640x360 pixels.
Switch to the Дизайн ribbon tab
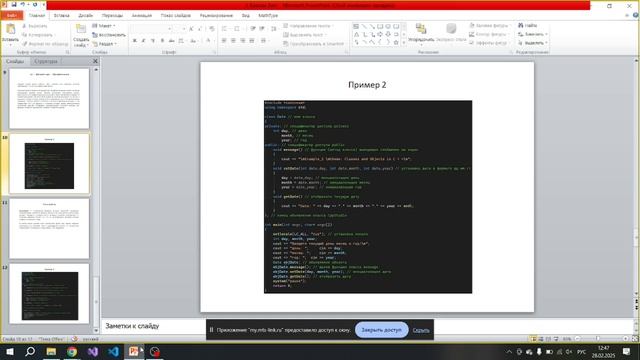click(85, 16)
